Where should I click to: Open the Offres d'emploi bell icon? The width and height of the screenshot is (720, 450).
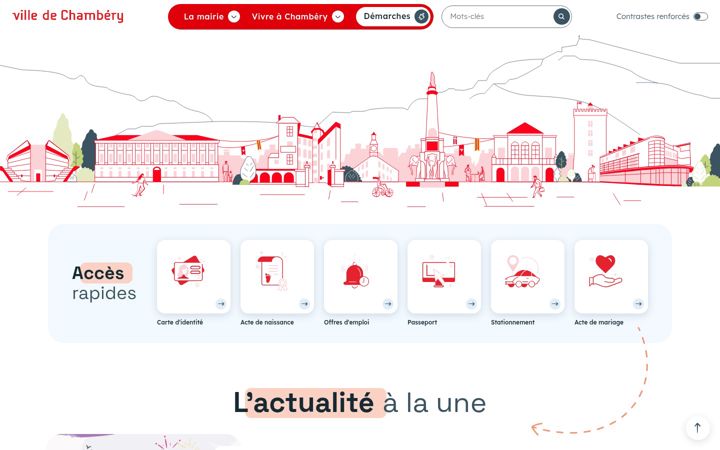coord(355,275)
